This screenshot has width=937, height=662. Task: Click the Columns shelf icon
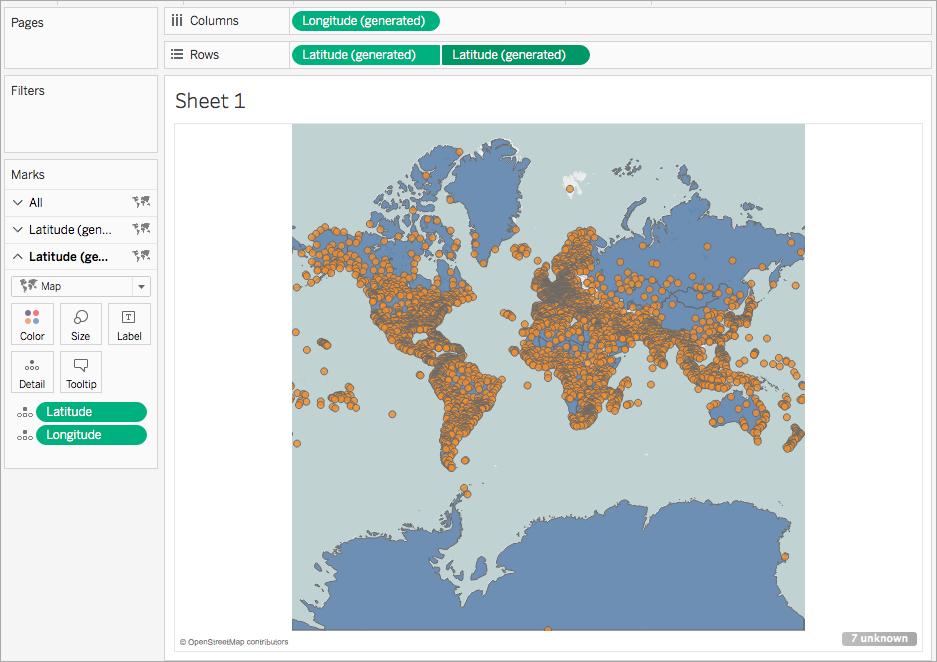[x=177, y=21]
